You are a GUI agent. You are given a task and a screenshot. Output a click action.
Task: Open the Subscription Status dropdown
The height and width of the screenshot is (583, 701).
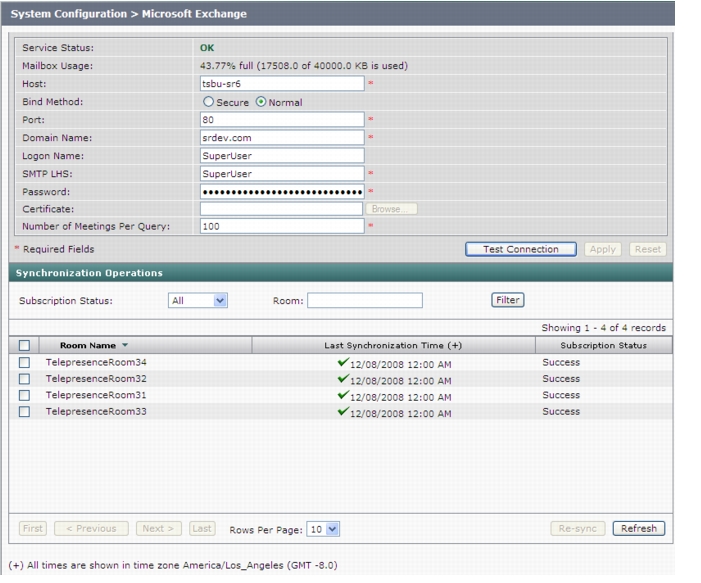point(198,300)
